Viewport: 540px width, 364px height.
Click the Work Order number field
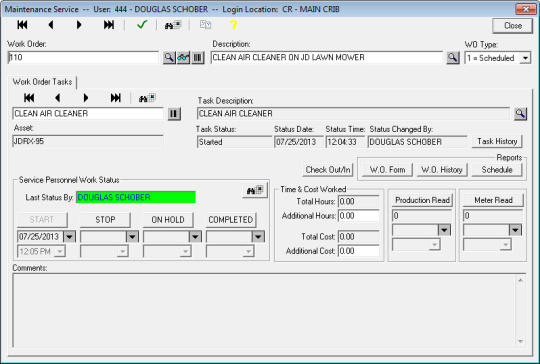[x=83, y=58]
